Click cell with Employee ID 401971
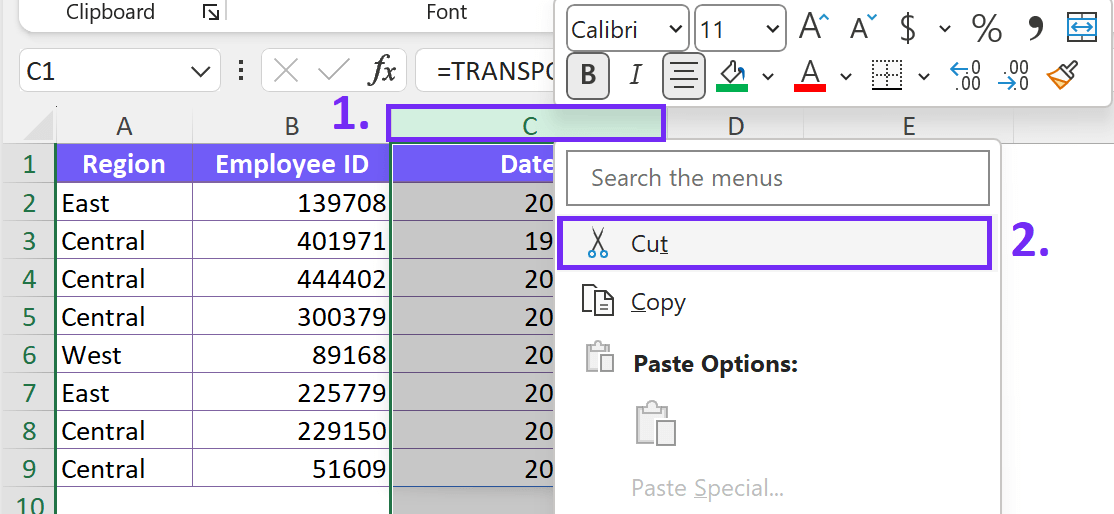The height and width of the screenshot is (514, 1114). point(291,240)
